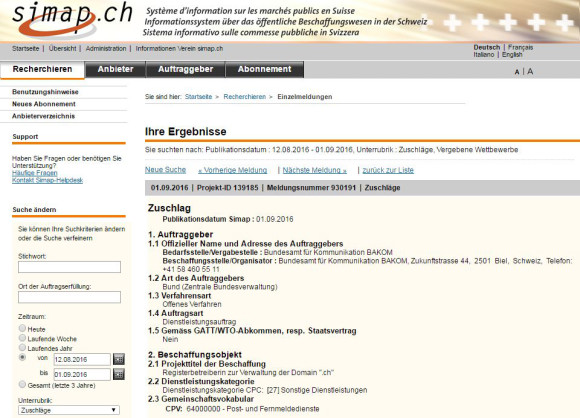The width and height of the screenshot is (580, 418).
Task: Open Anbieterverzeichnis in the sidebar
Action: (43, 116)
